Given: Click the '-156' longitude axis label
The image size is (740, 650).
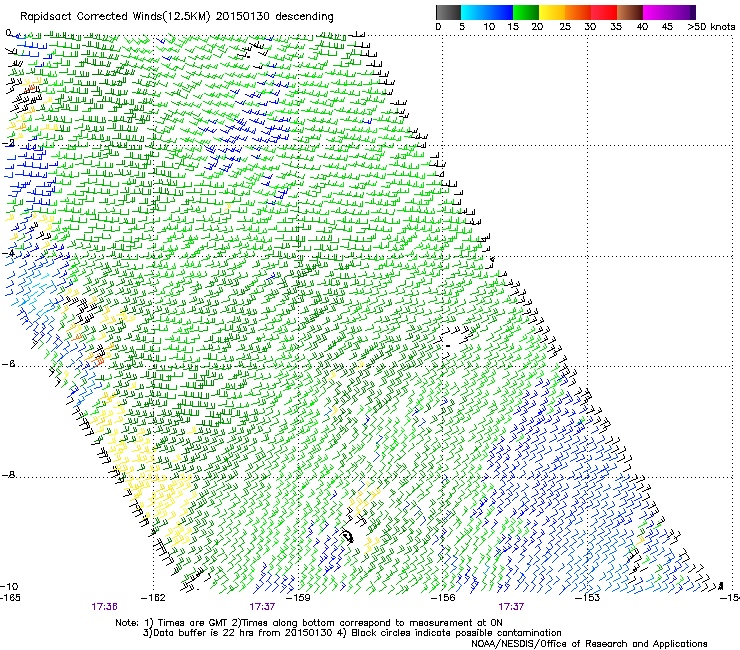Looking at the screenshot, I should tap(443, 598).
